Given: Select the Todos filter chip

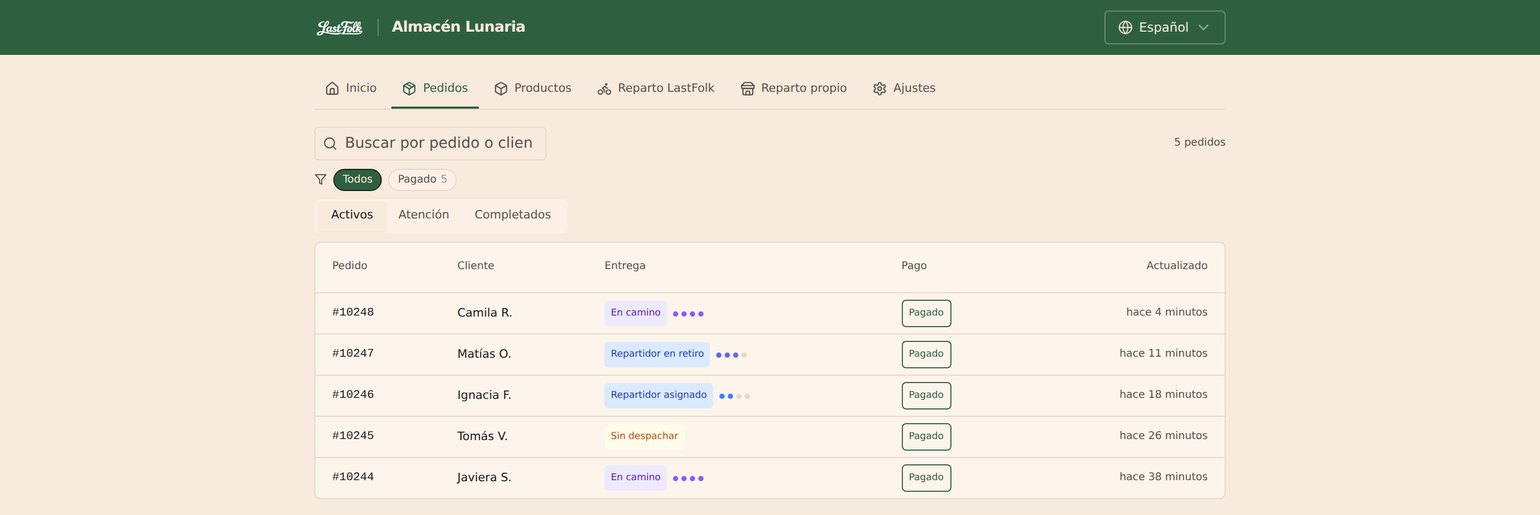Looking at the screenshot, I should tap(357, 180).
